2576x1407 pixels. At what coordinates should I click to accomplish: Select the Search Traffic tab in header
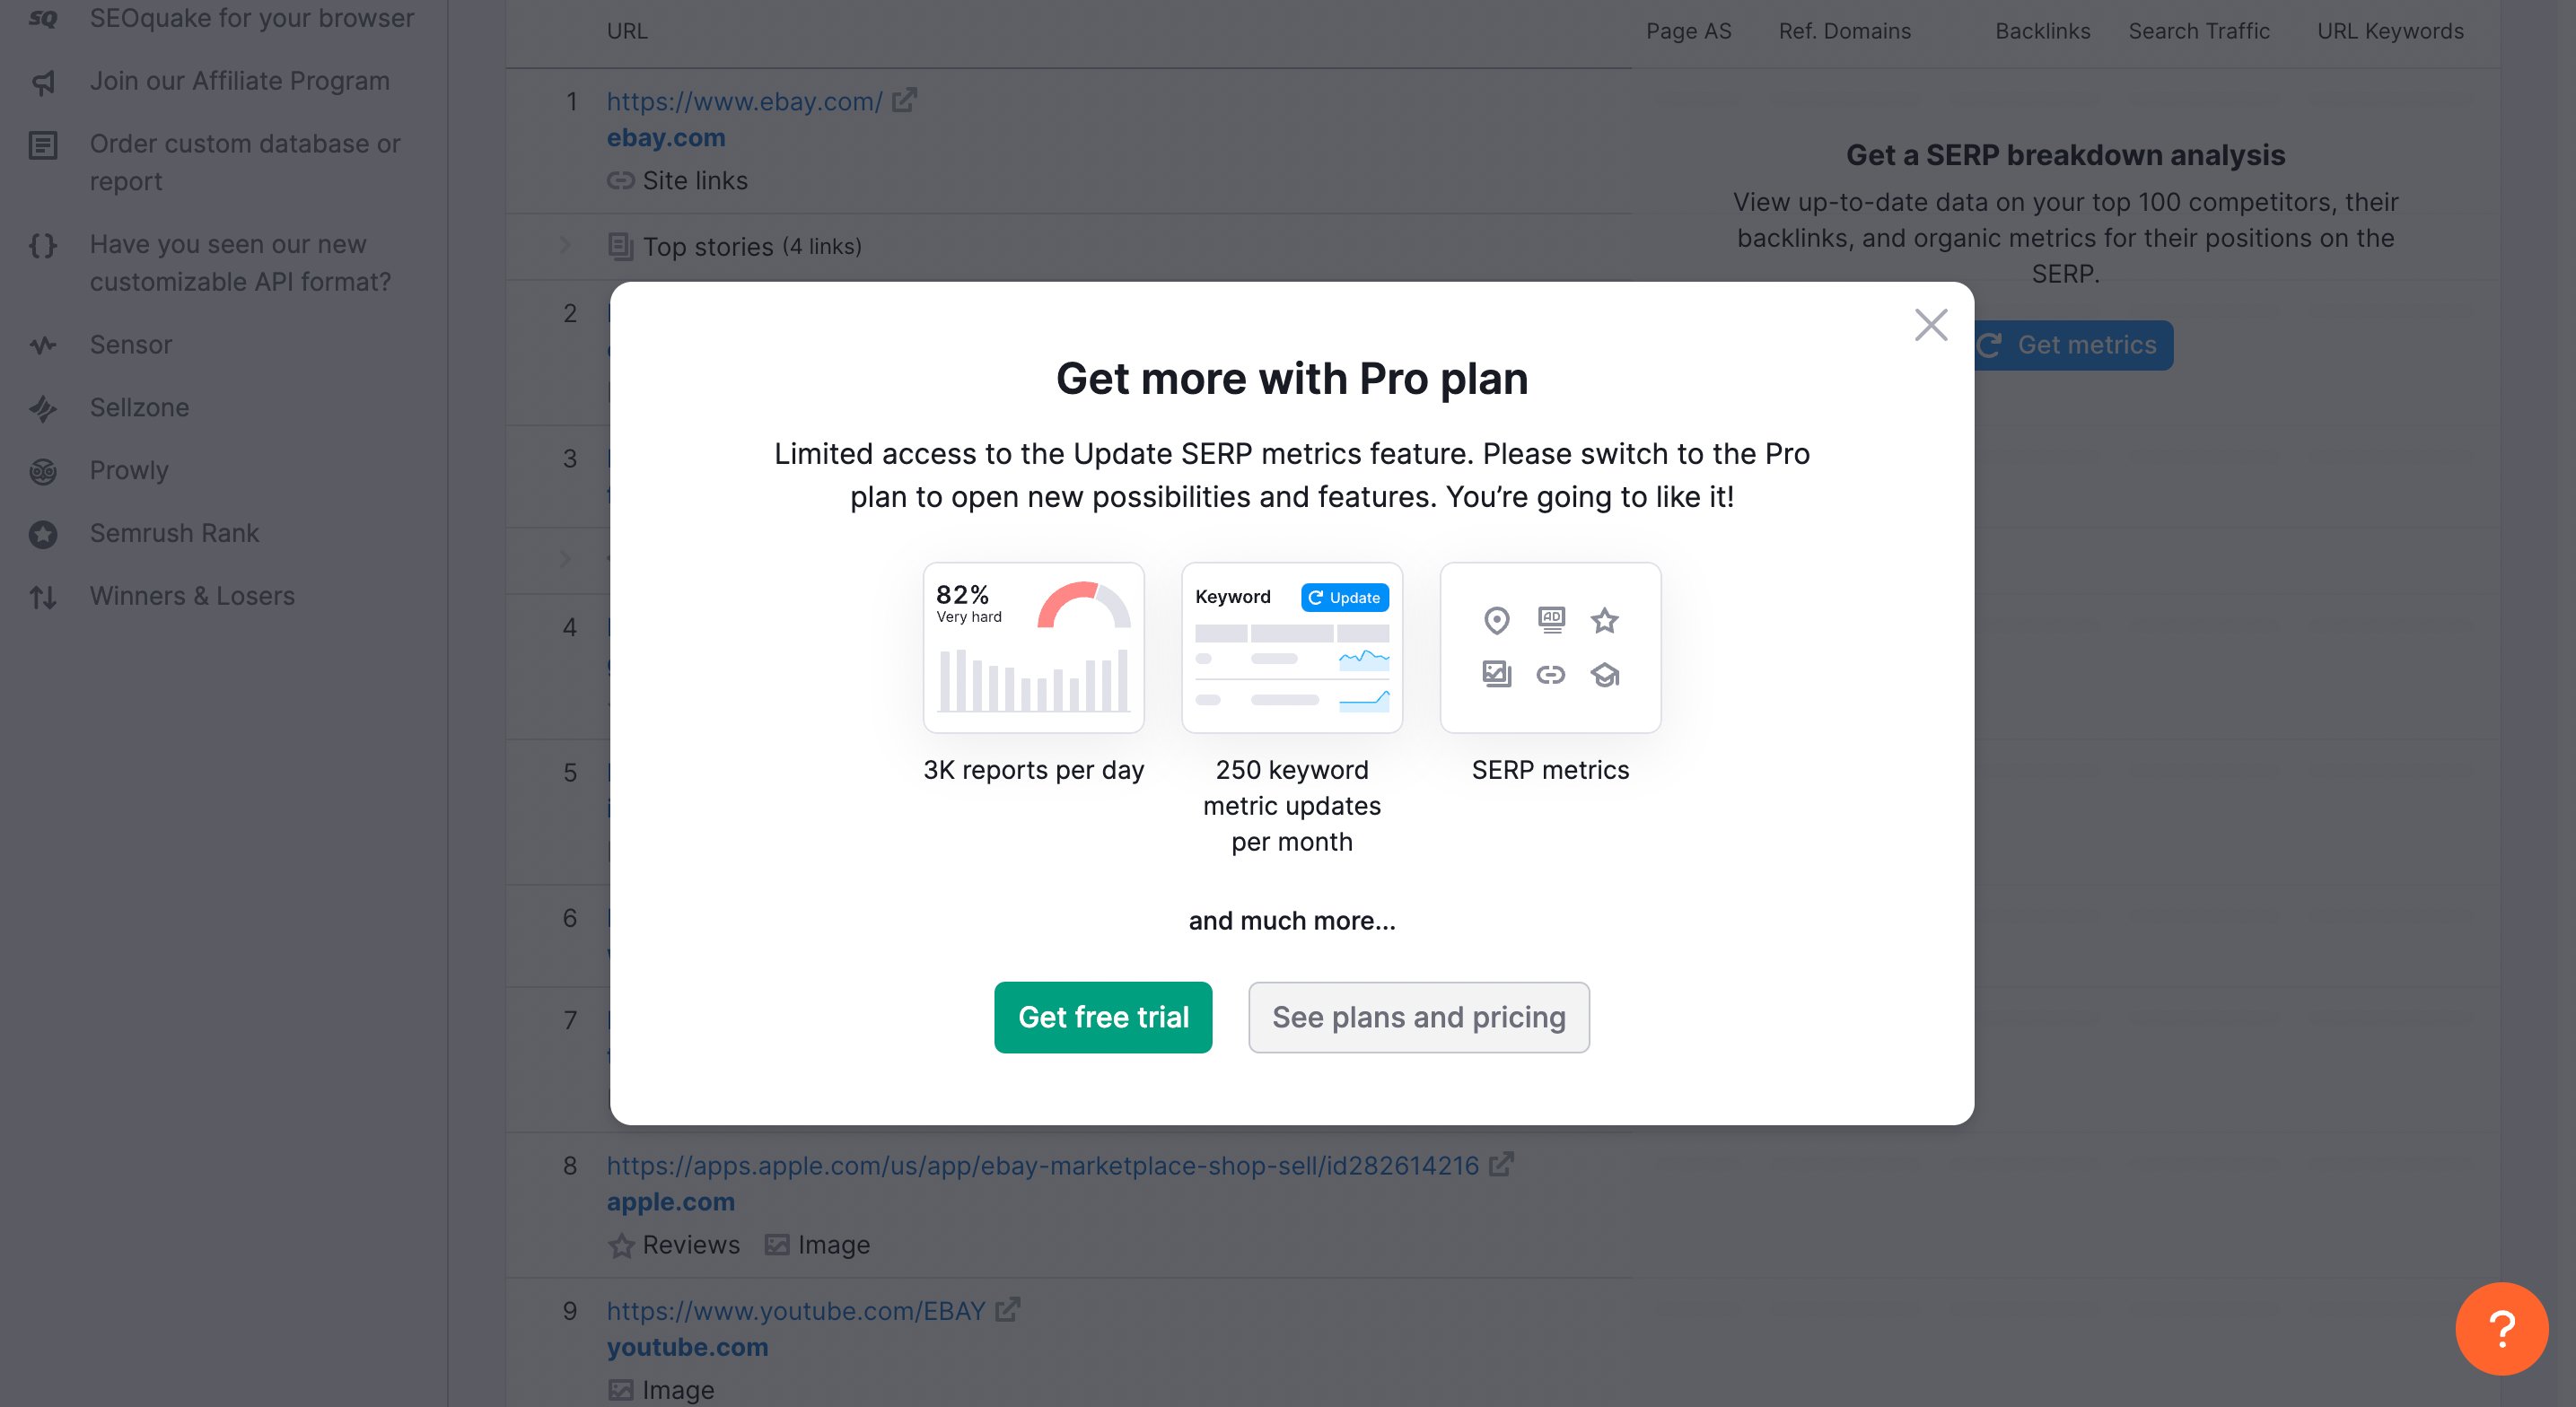pos(2198,31)
